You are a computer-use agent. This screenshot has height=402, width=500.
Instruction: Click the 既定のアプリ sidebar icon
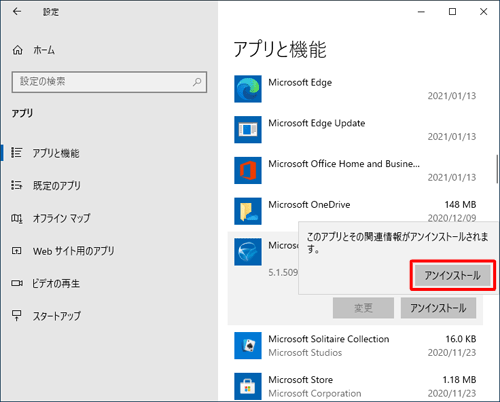coord(16,185)
